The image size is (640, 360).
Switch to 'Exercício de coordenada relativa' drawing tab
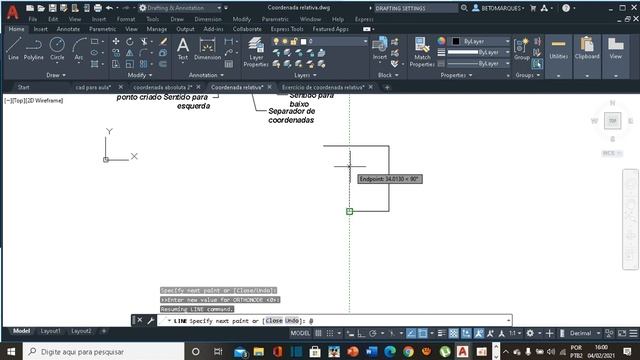(x=322, y=87)
